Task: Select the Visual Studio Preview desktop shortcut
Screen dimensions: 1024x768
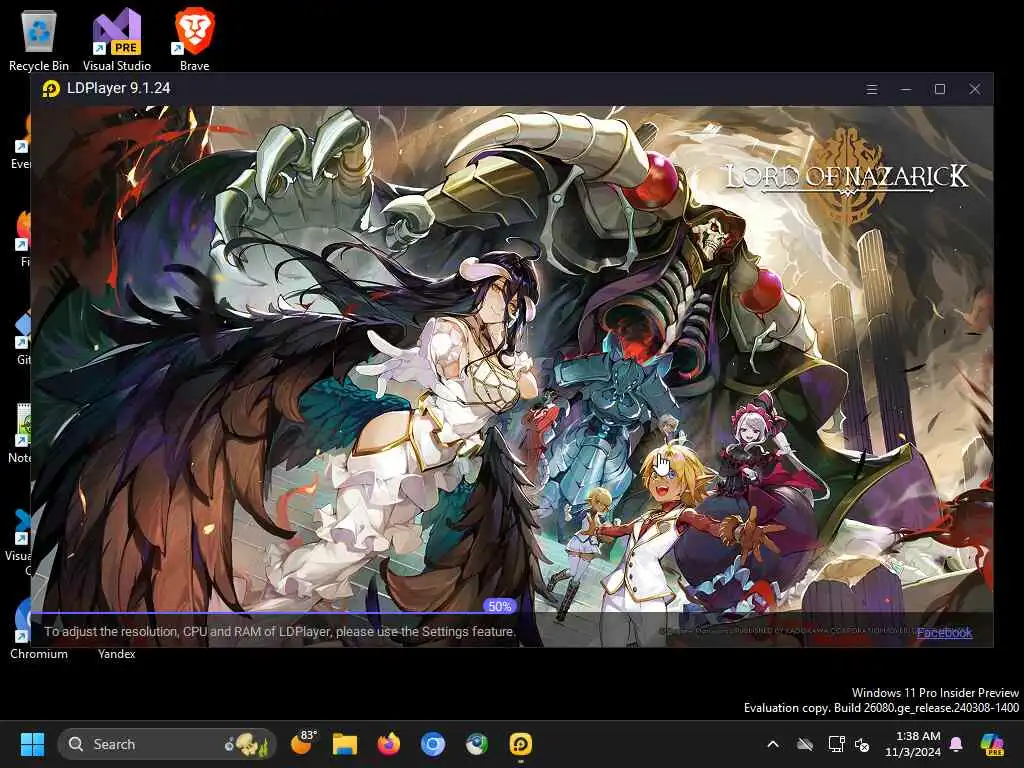Action: coord(117,40)
